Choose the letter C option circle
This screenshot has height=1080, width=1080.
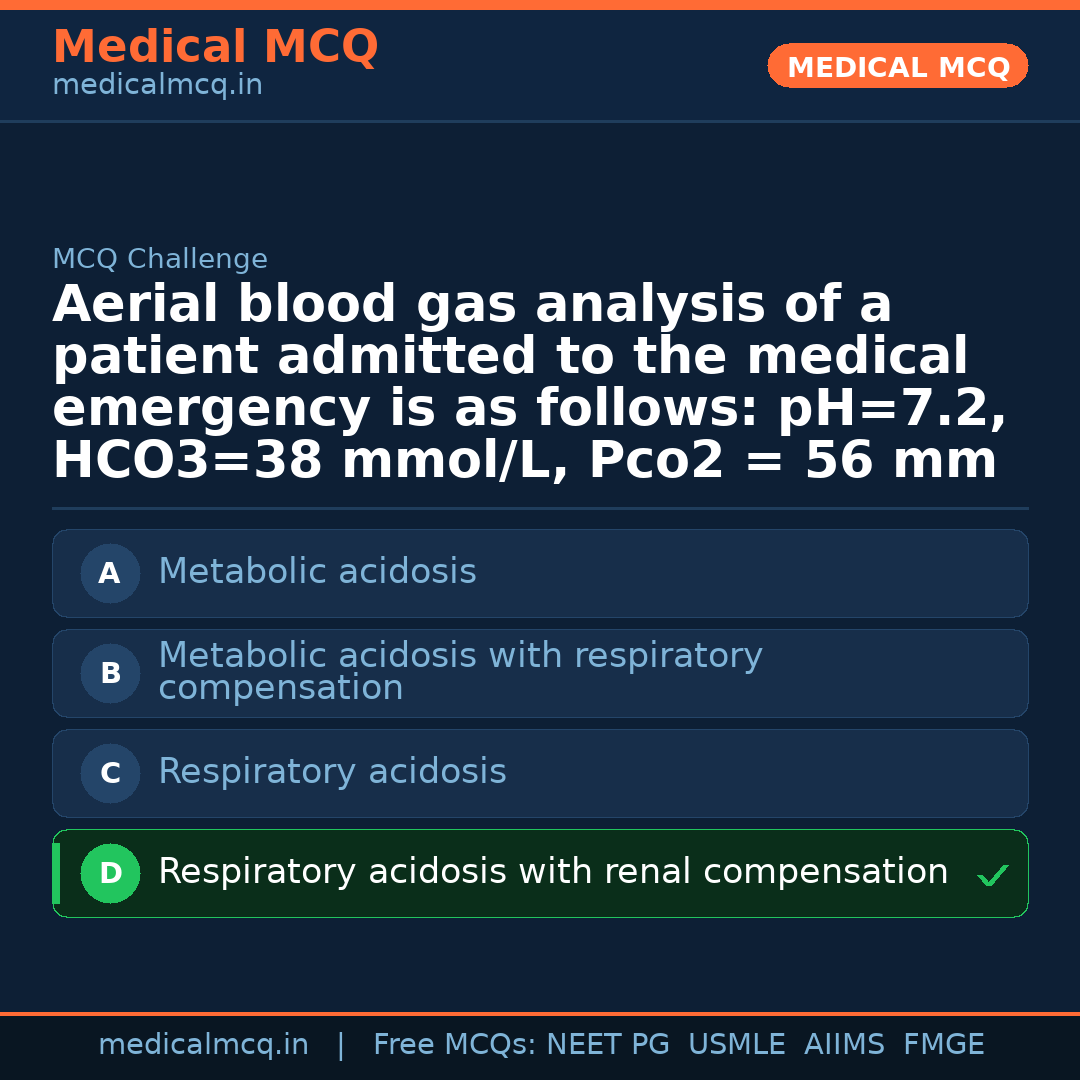click(110, 774)
